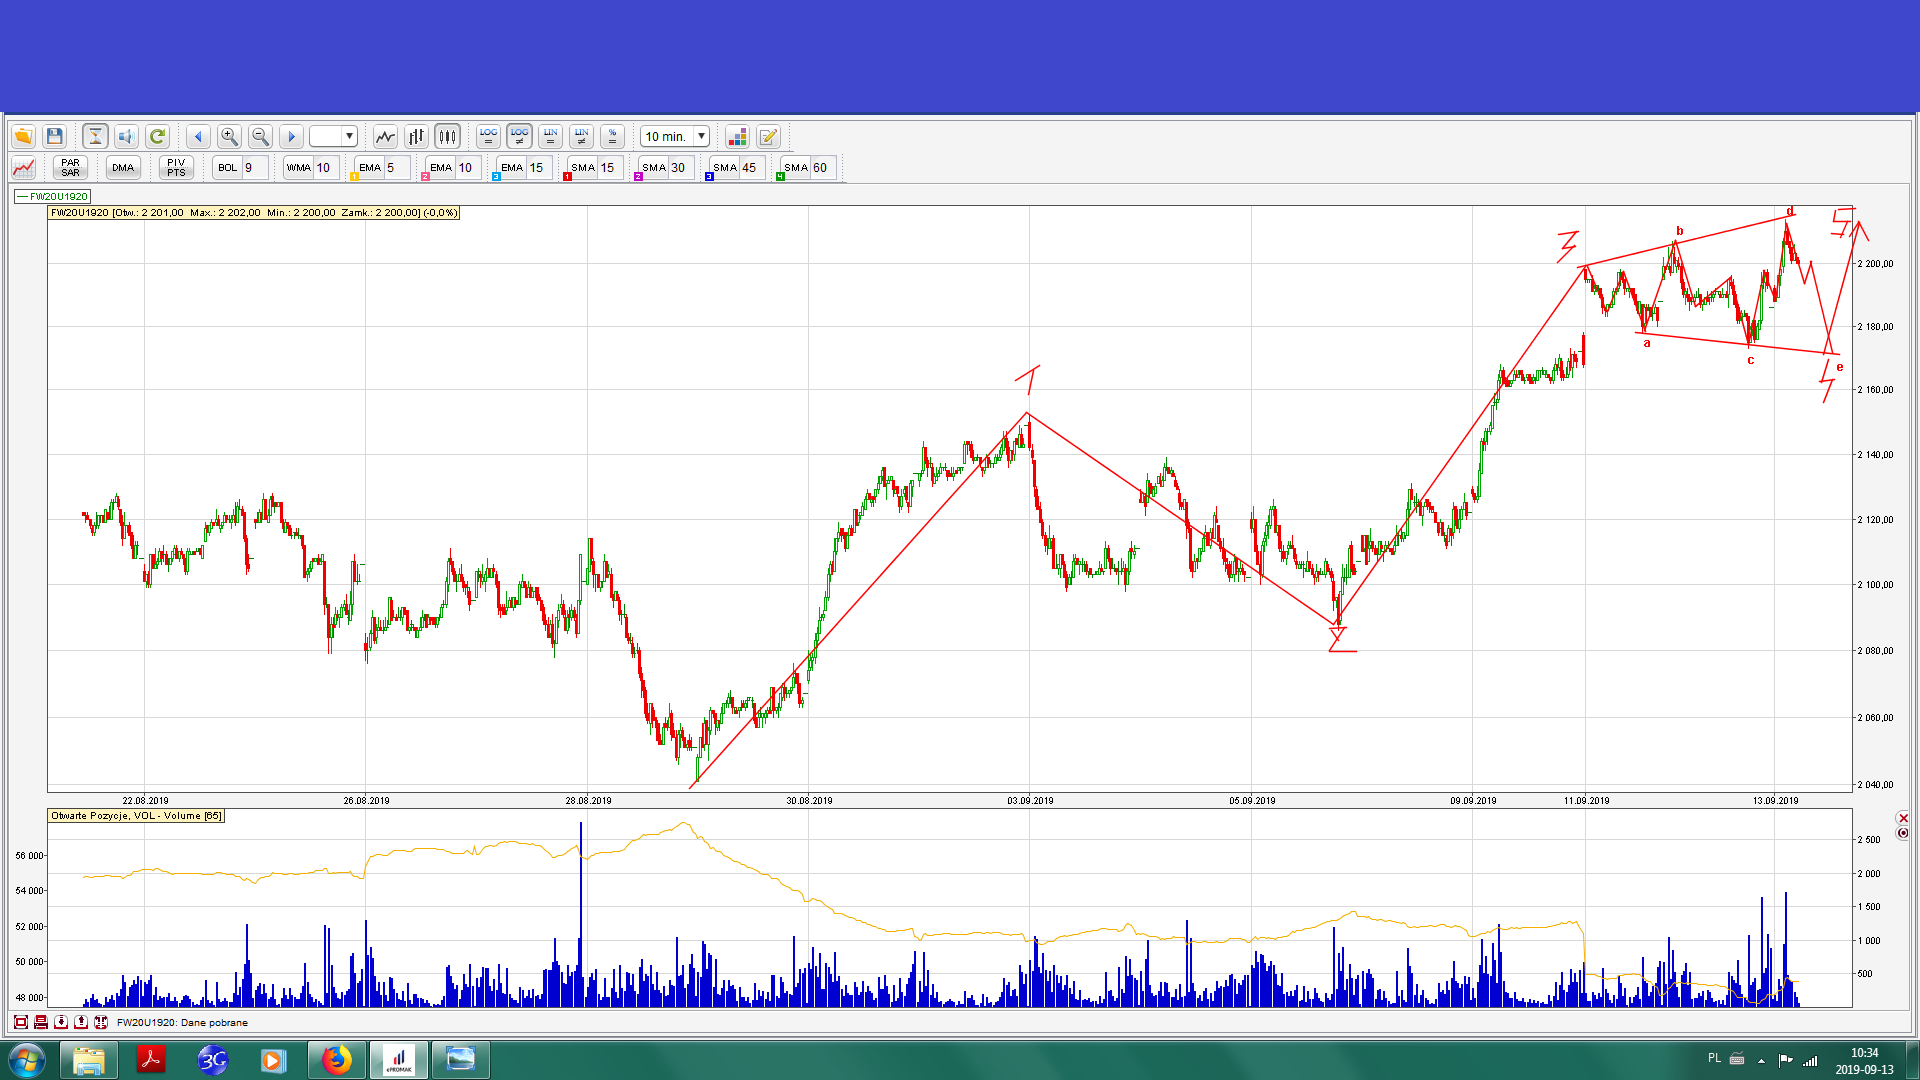Toggle the sound speaker button

click(126, 137)
